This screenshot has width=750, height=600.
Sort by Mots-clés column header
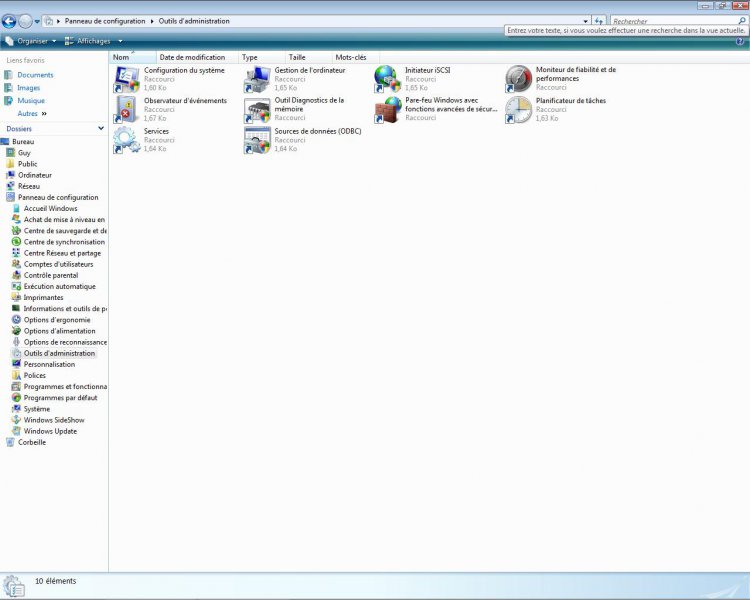point(355,57)
